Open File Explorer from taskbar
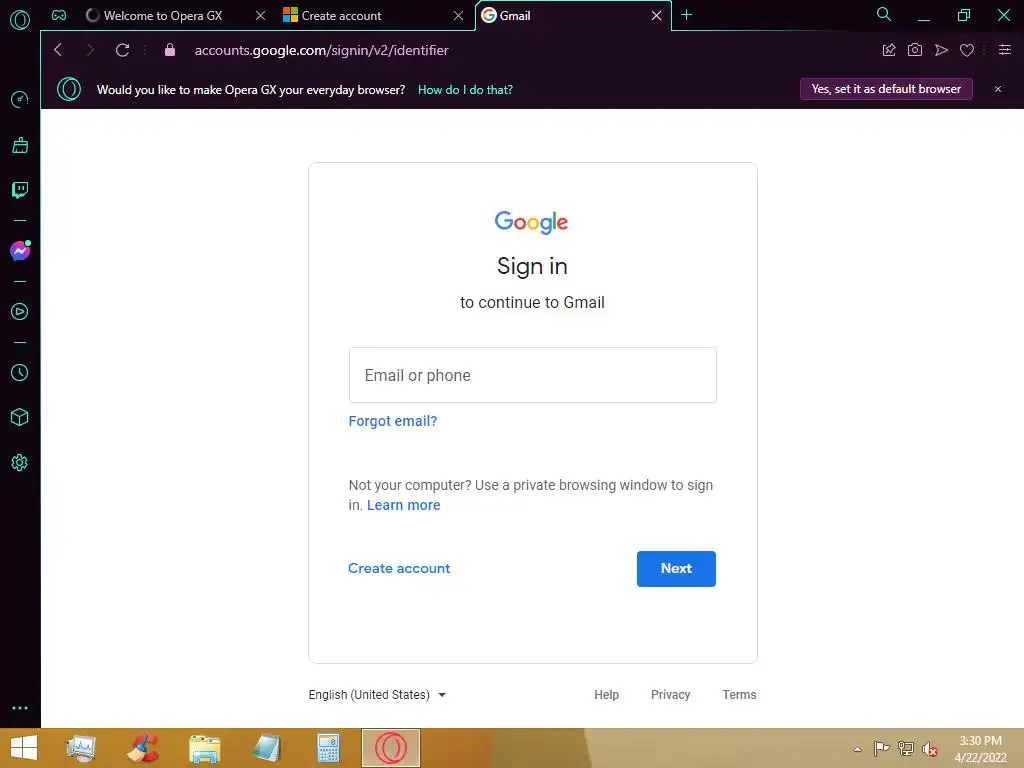This screenshot has width=1024, height=768. (204, 748)
